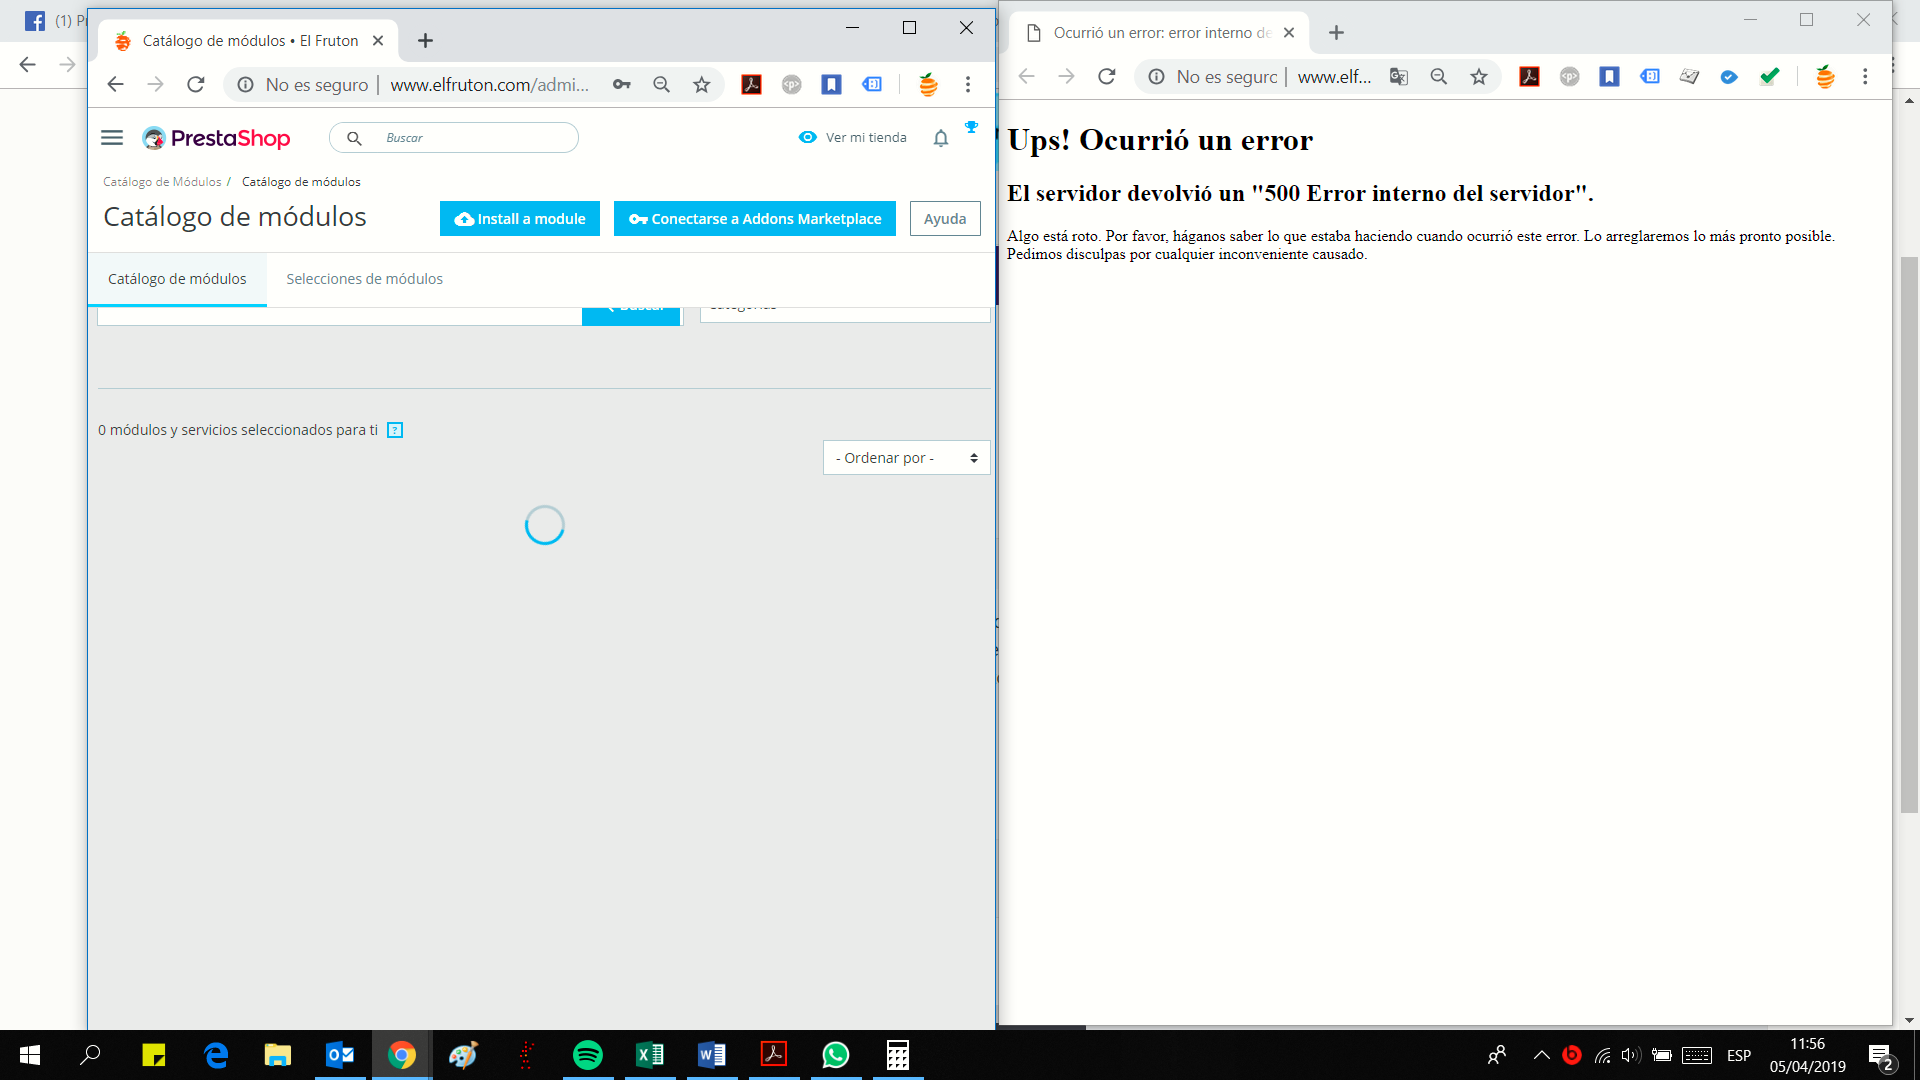This screenshot has width=1920, height=1080.
Task: Reload the error page in right browser
Action: (x=1106, y=77)
